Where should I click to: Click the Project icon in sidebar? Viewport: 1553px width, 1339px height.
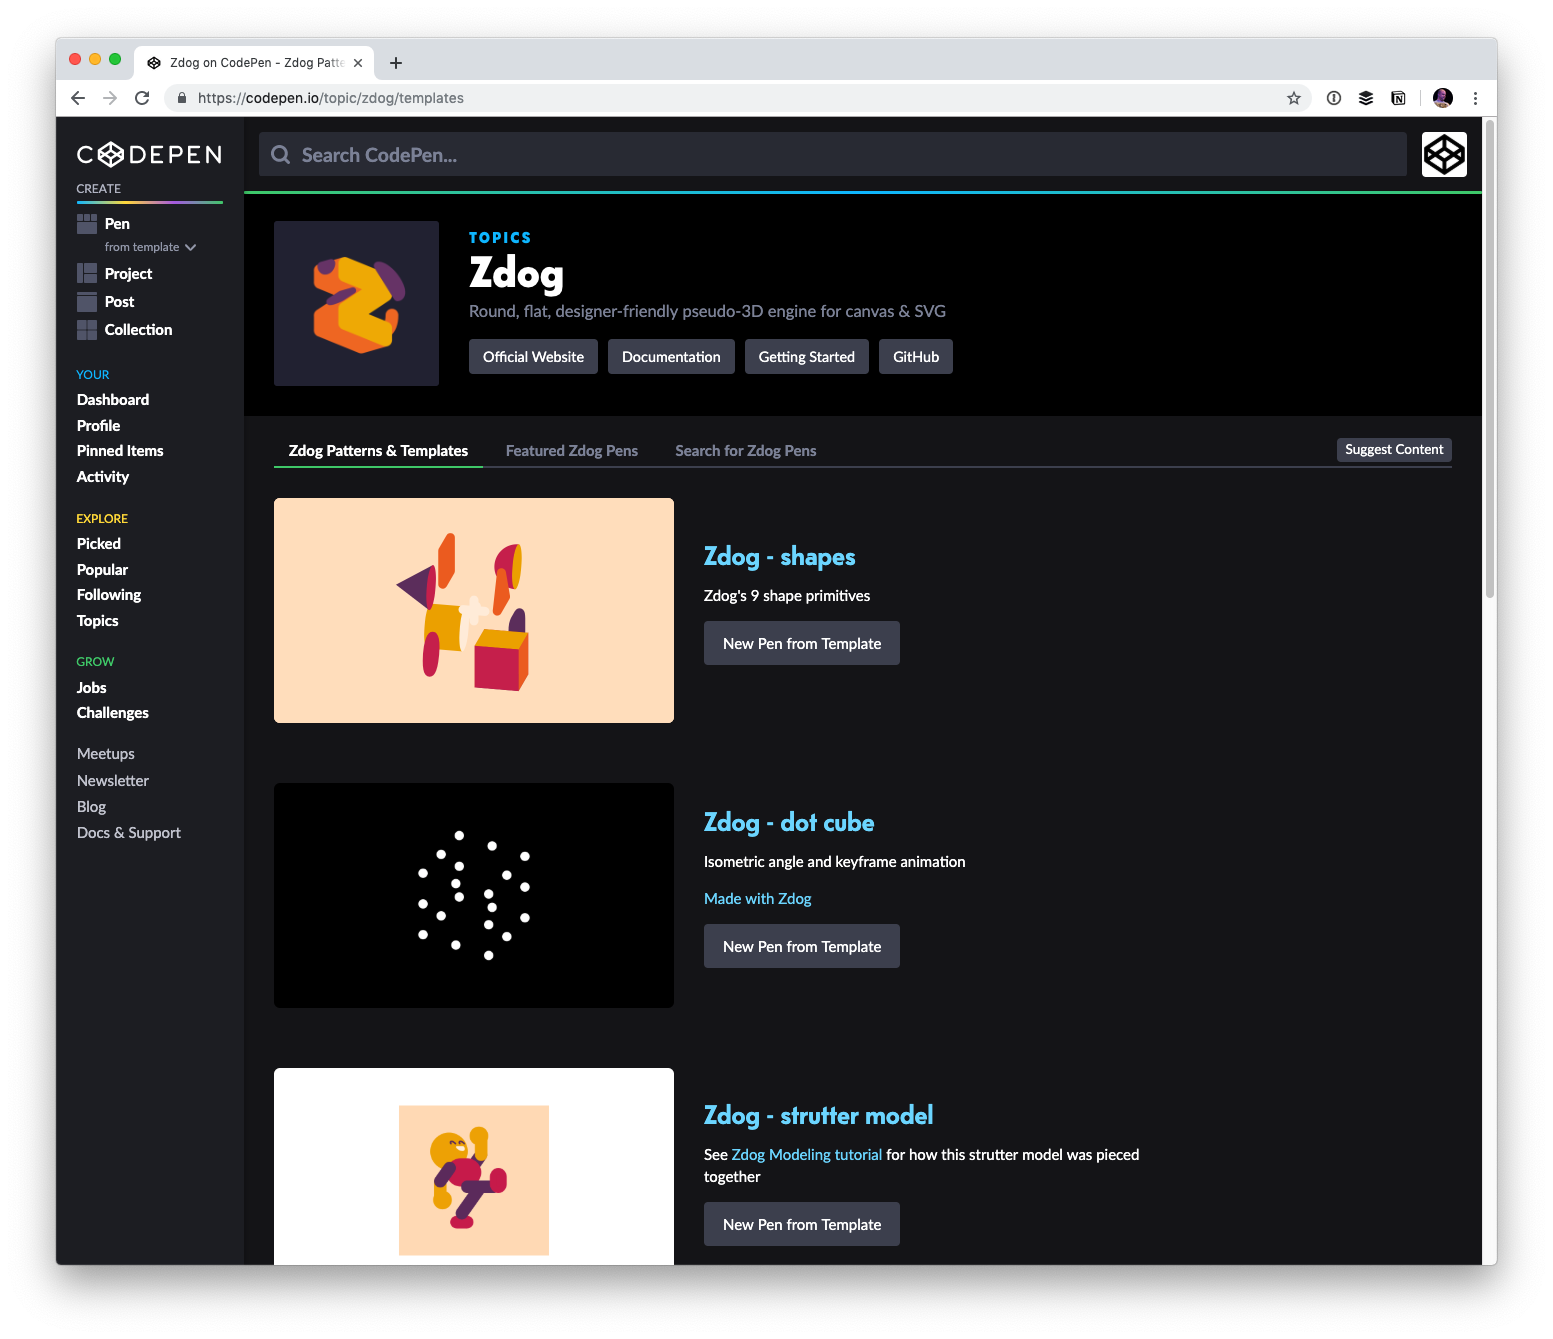click(87, 273)
